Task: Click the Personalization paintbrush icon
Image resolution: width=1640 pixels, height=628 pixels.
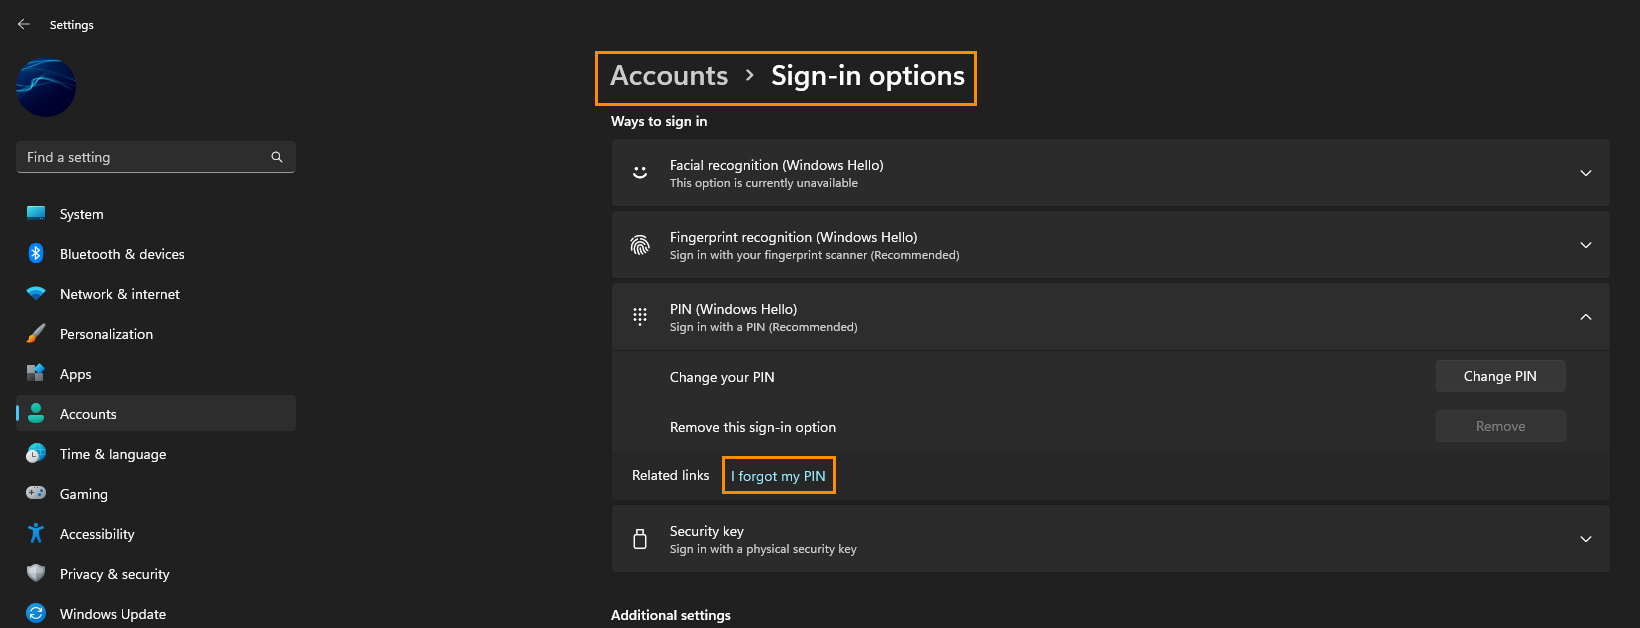Action: click(36, 333)
